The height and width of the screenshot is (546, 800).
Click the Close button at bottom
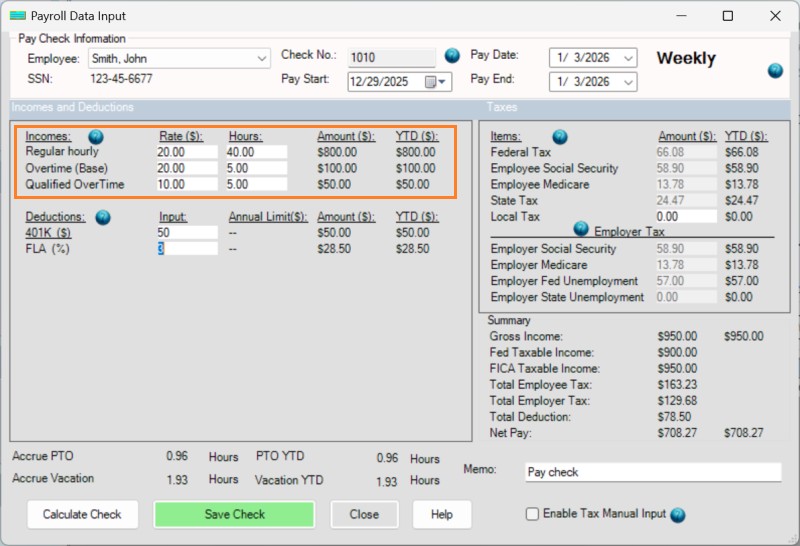364,514
